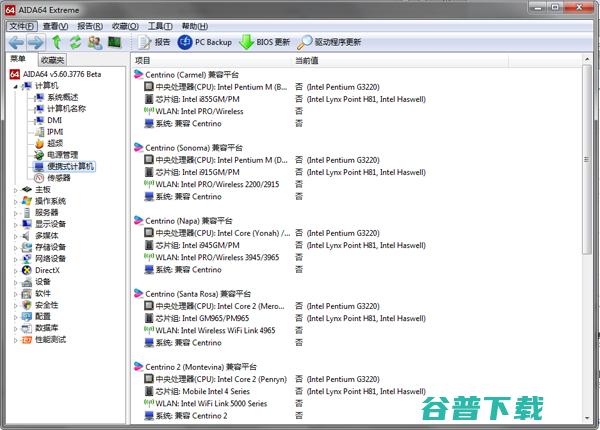Switch to the 收藏夹 tab
This screenshot has height=430, width=600.
pyautogui.click(x=52, y=60)
